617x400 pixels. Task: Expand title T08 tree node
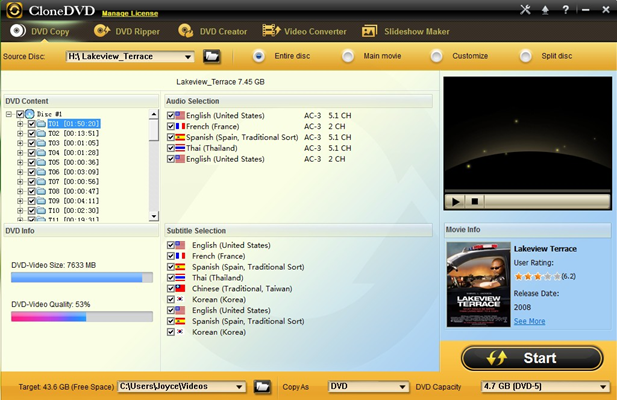click(x=20, y=191)
